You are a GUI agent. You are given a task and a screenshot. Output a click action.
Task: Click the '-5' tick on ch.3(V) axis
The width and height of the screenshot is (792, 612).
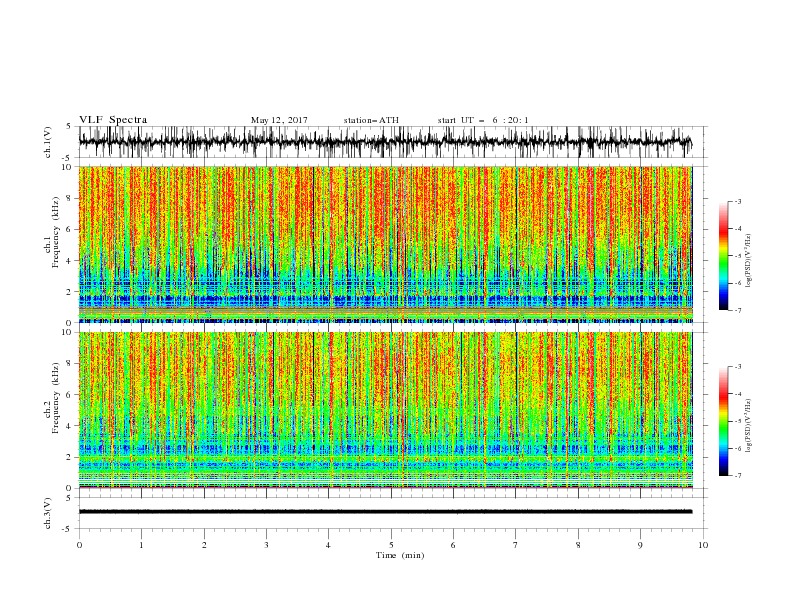pyautogui.click(x=68, y=529)
